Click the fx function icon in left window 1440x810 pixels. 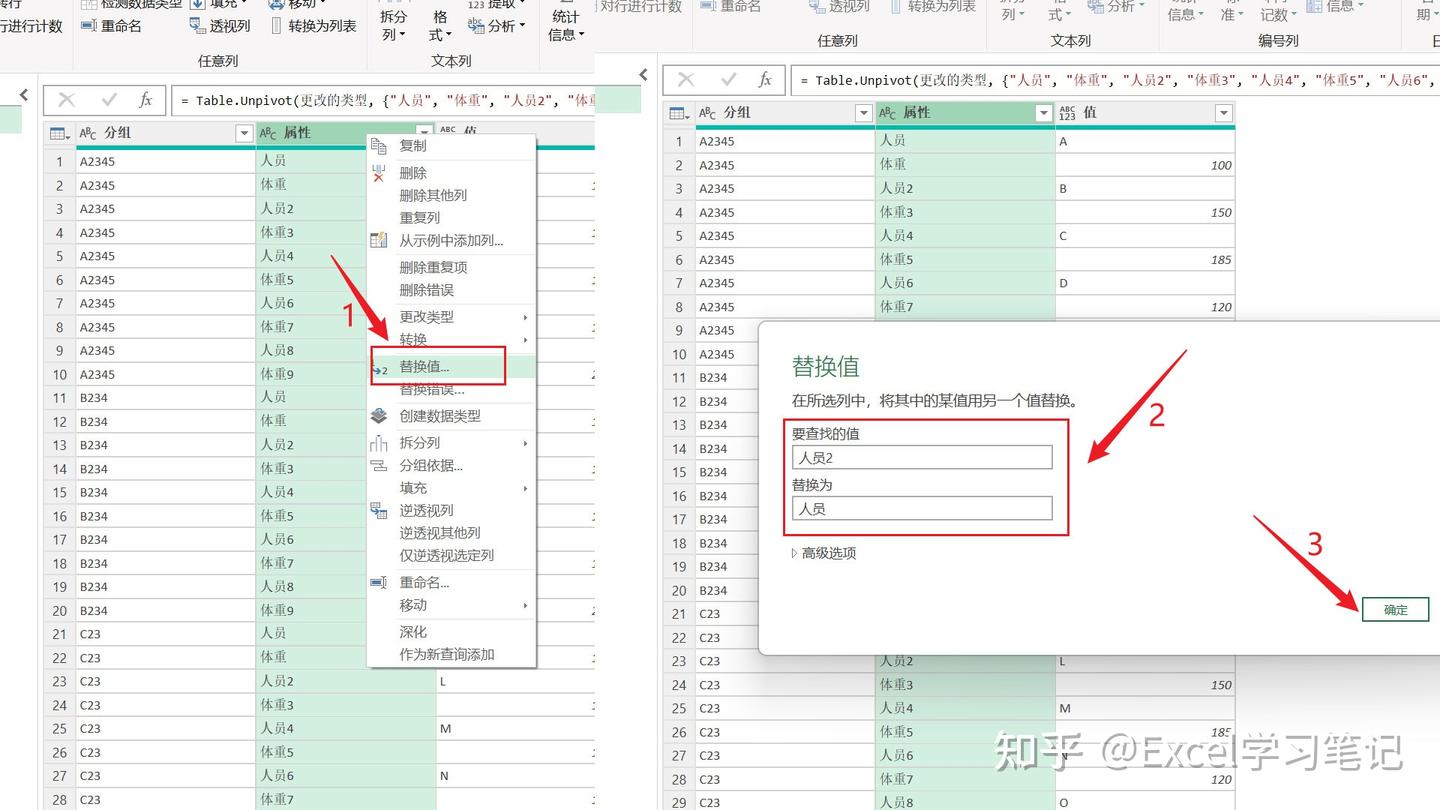146,100
